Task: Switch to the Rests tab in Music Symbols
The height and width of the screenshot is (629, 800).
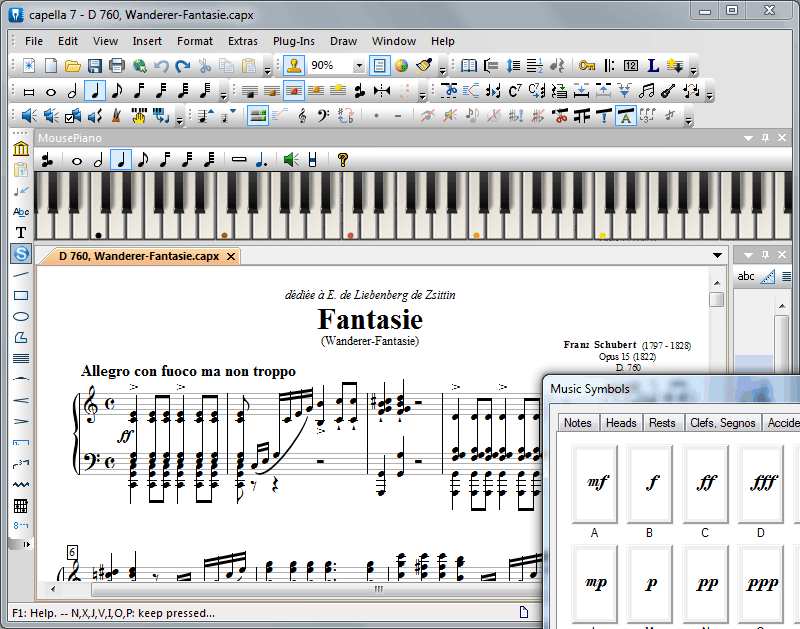Action: click(x=662, y=423)
